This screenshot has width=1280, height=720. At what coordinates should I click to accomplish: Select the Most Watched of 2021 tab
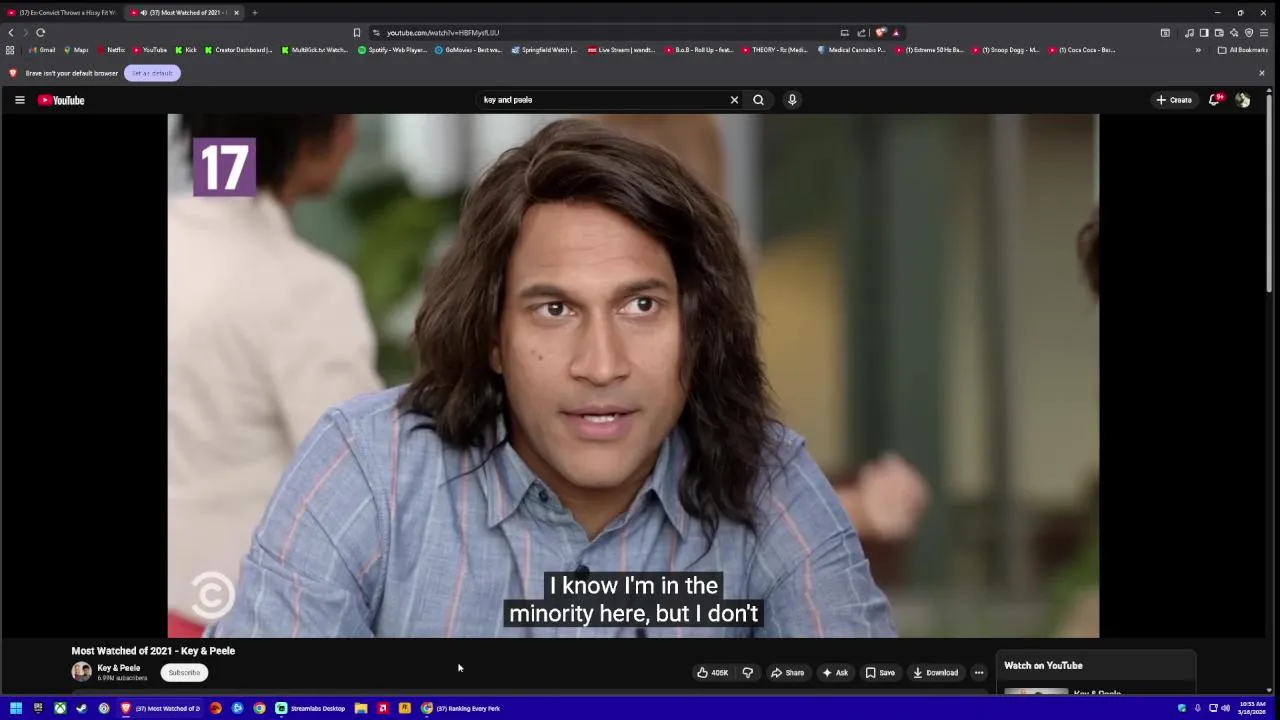coord(183,12)
